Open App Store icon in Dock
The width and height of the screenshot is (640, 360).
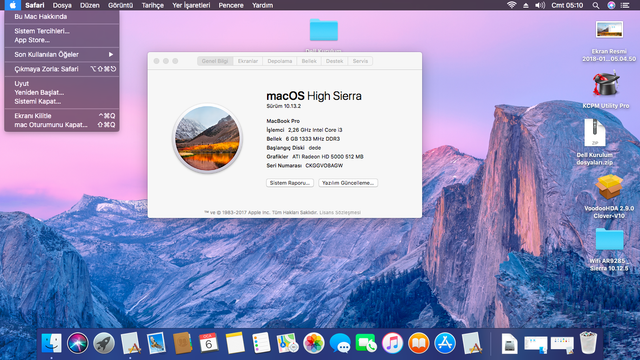(445, 343)
